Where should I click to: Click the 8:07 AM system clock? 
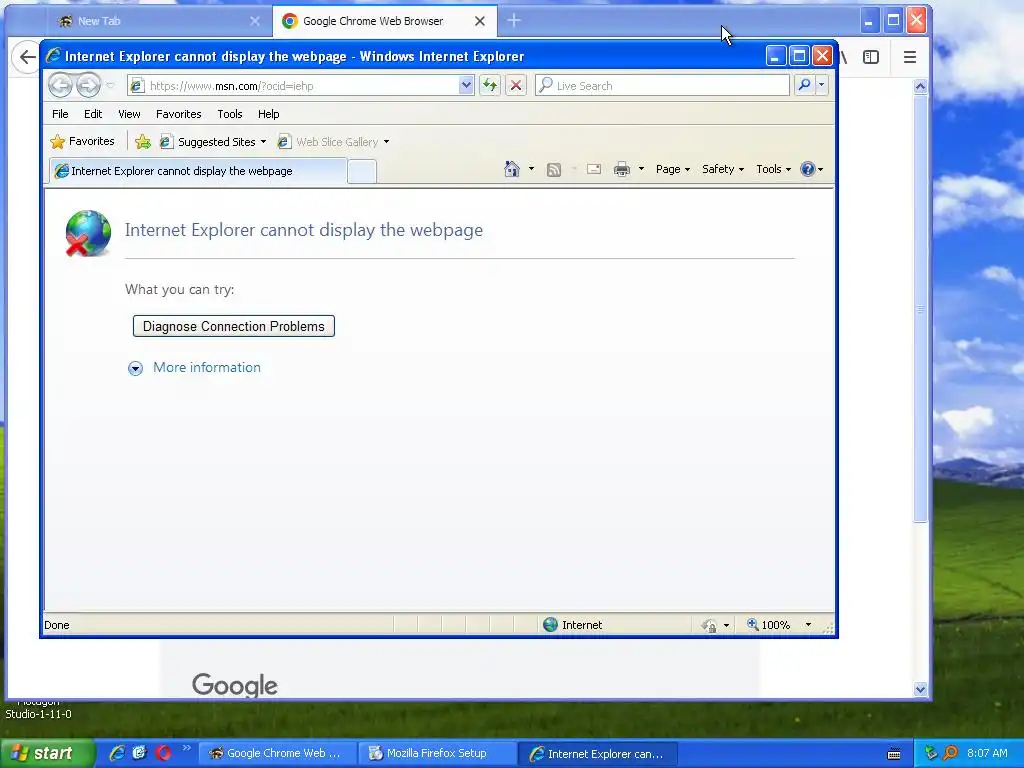[987, 753]
